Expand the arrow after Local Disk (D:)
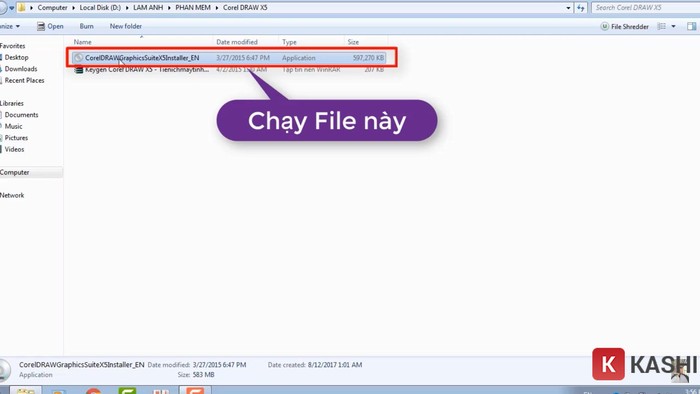This screenshot has width=700, height=394. [127, 8]
